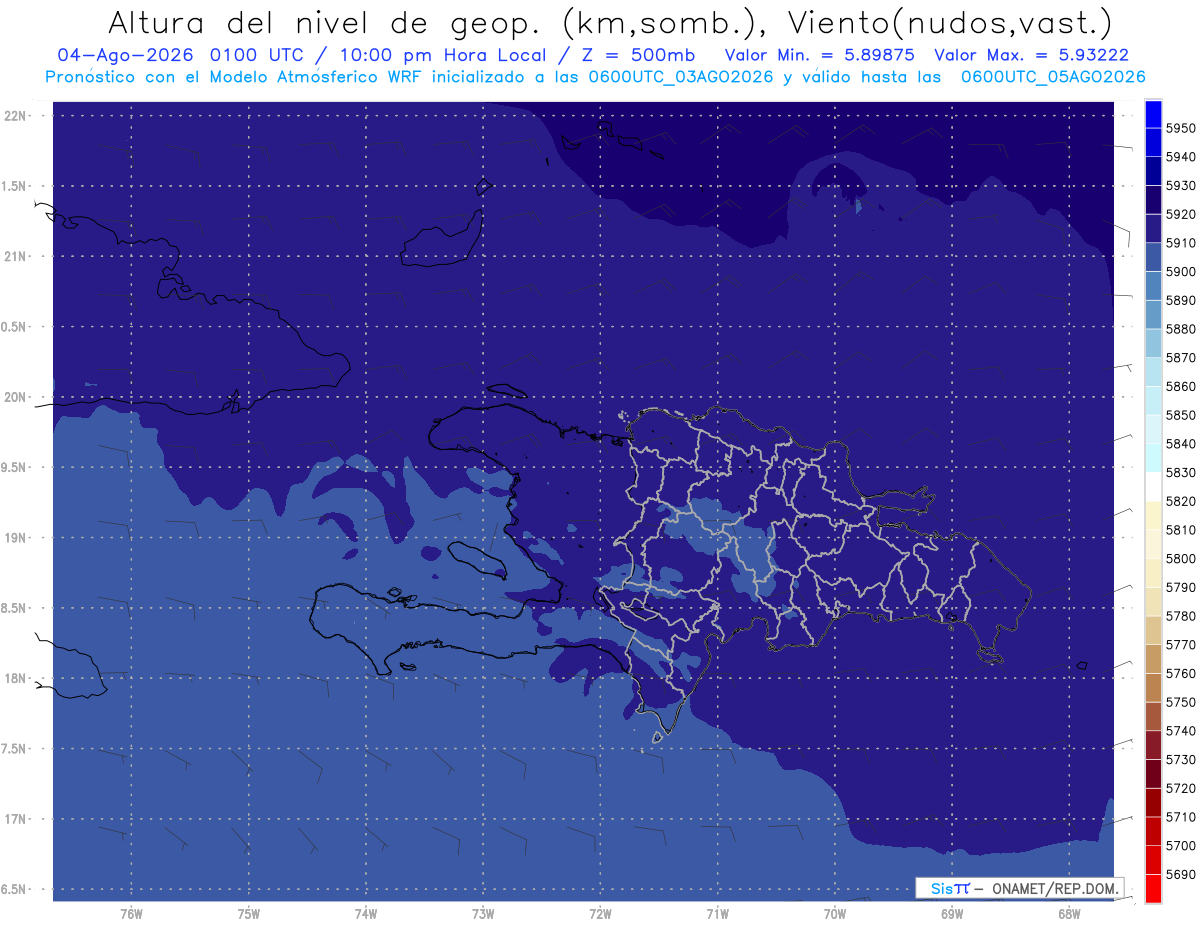The height and width of the screenshot is (927, 1200).
Task: Select the 68W longitude axis label
Action: (x=1069, y=913)
